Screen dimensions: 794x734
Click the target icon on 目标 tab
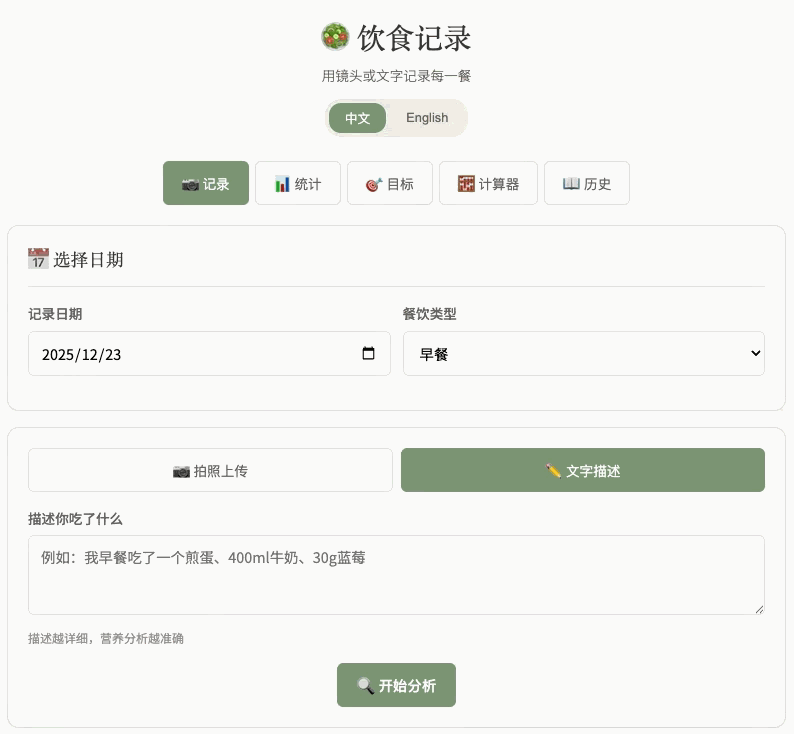[x=374, y=184]
